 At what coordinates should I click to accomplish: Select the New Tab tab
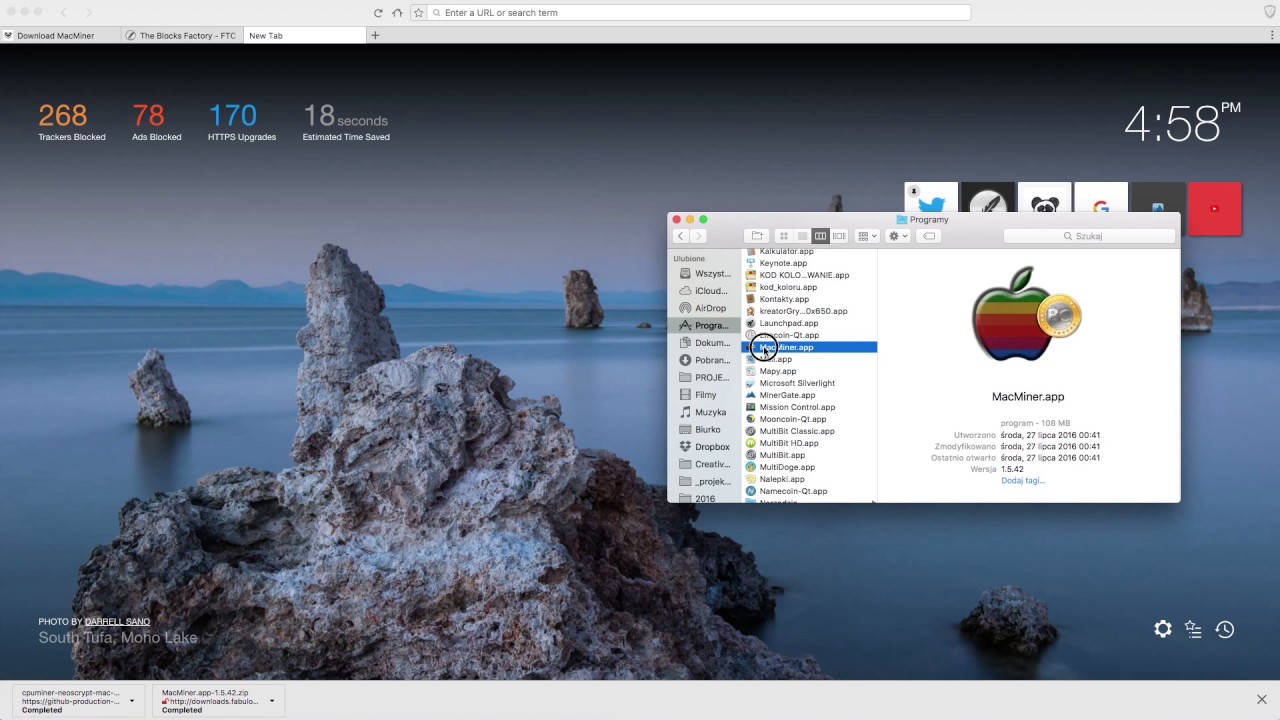pyautogui.click(x=305, y=35)
